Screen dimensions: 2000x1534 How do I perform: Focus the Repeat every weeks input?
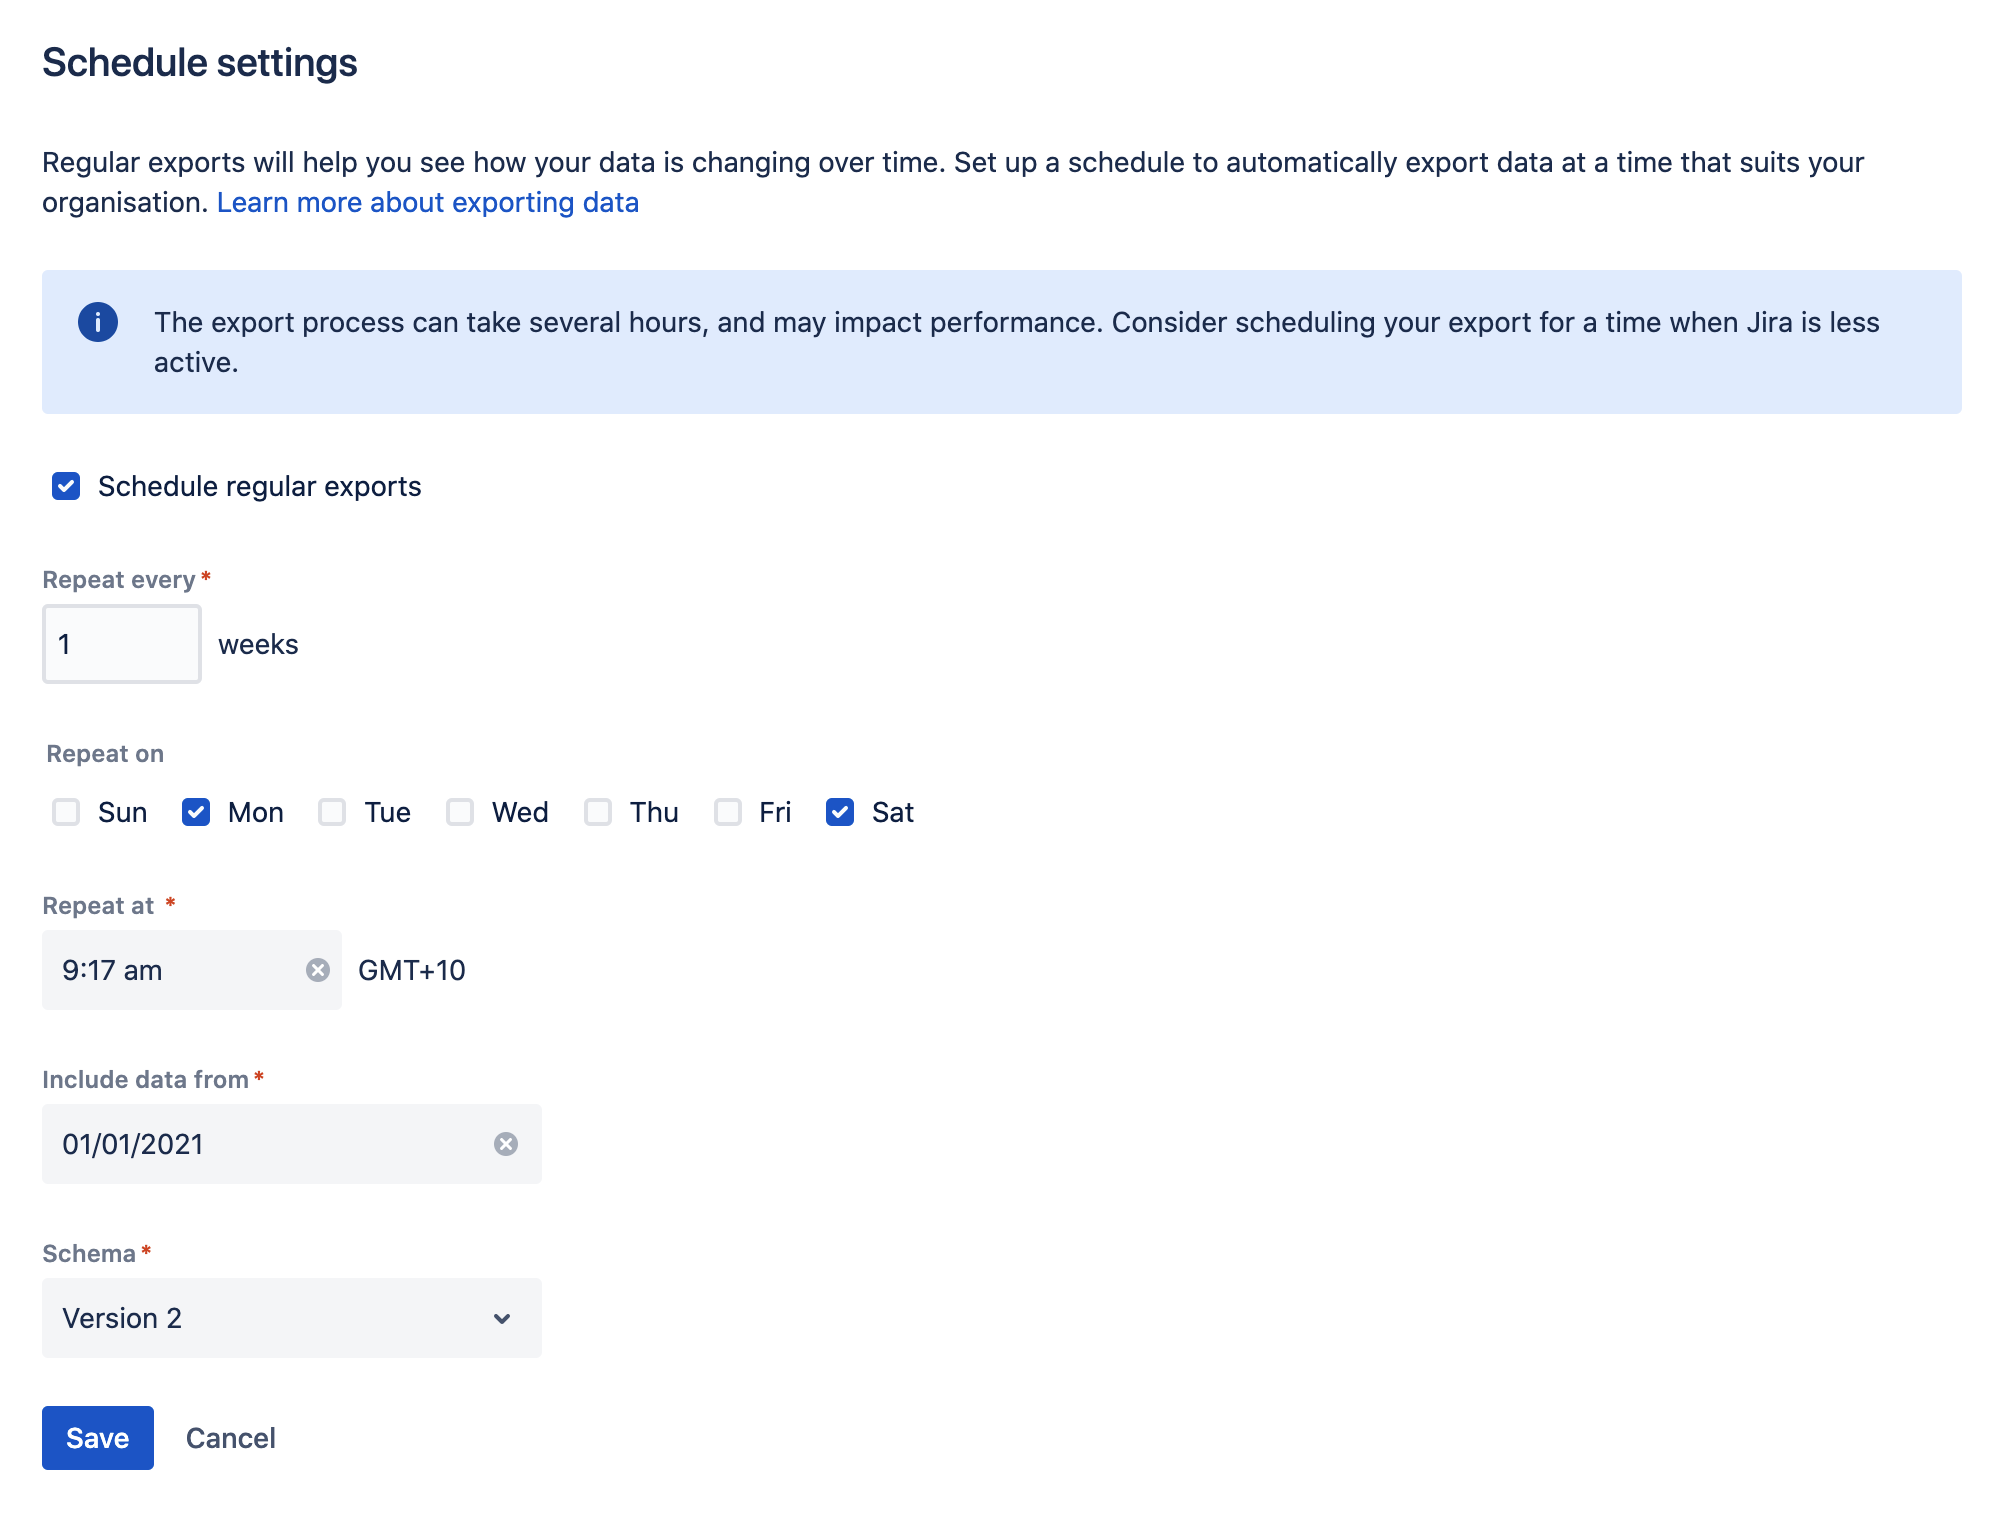pyautogui.click(x=122, y=644)
